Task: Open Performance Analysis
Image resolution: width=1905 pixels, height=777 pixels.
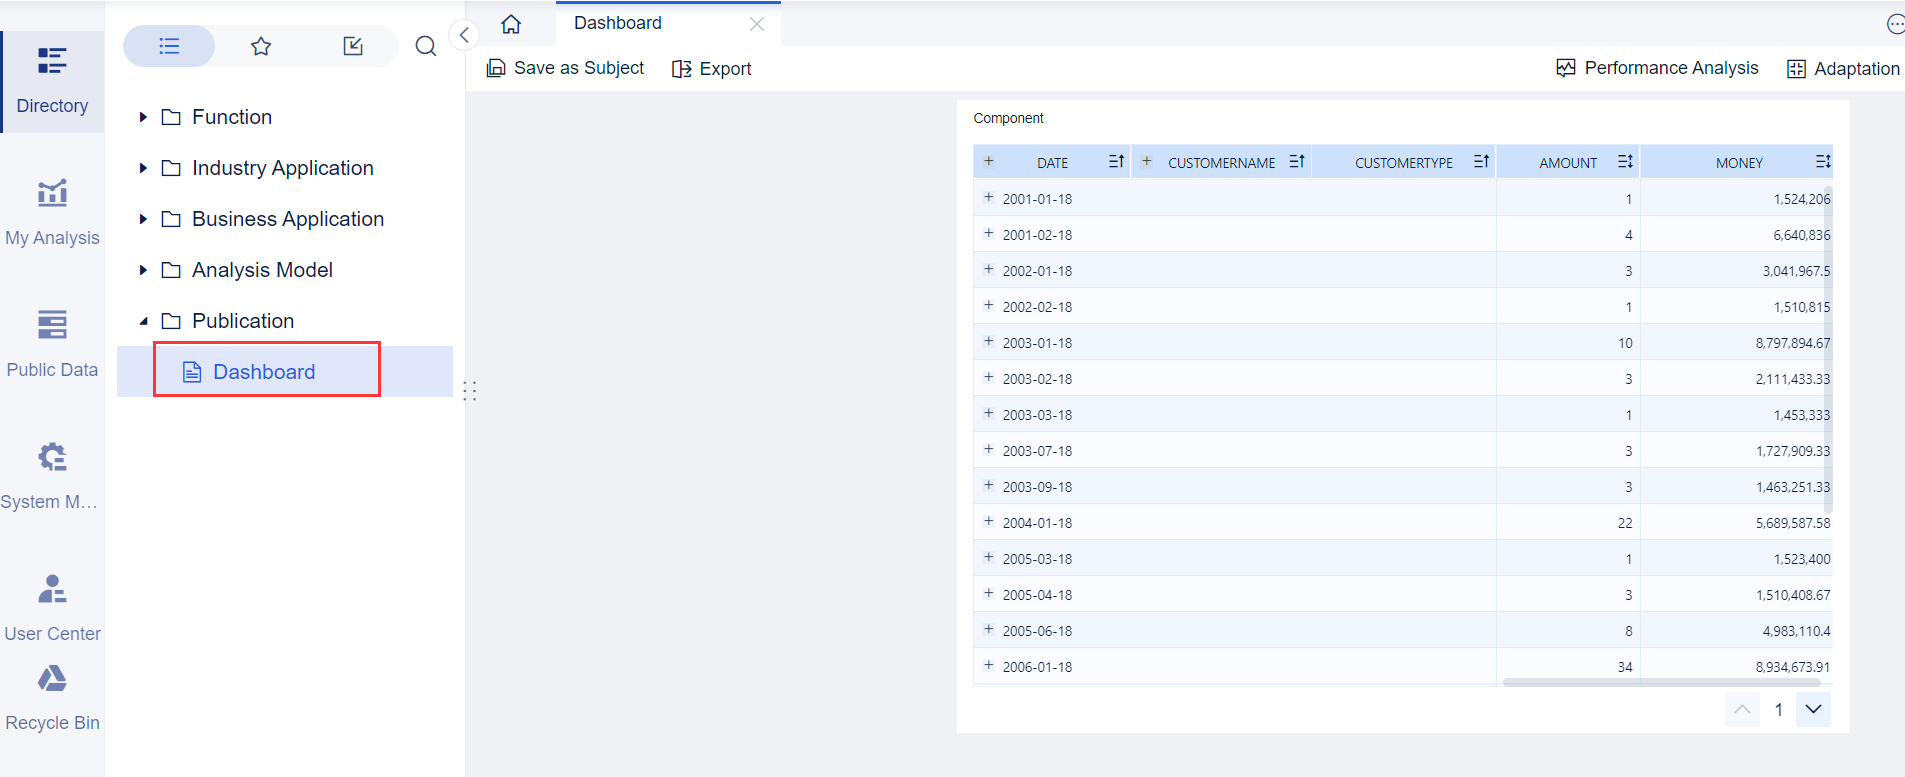Action: point(1657,68)
